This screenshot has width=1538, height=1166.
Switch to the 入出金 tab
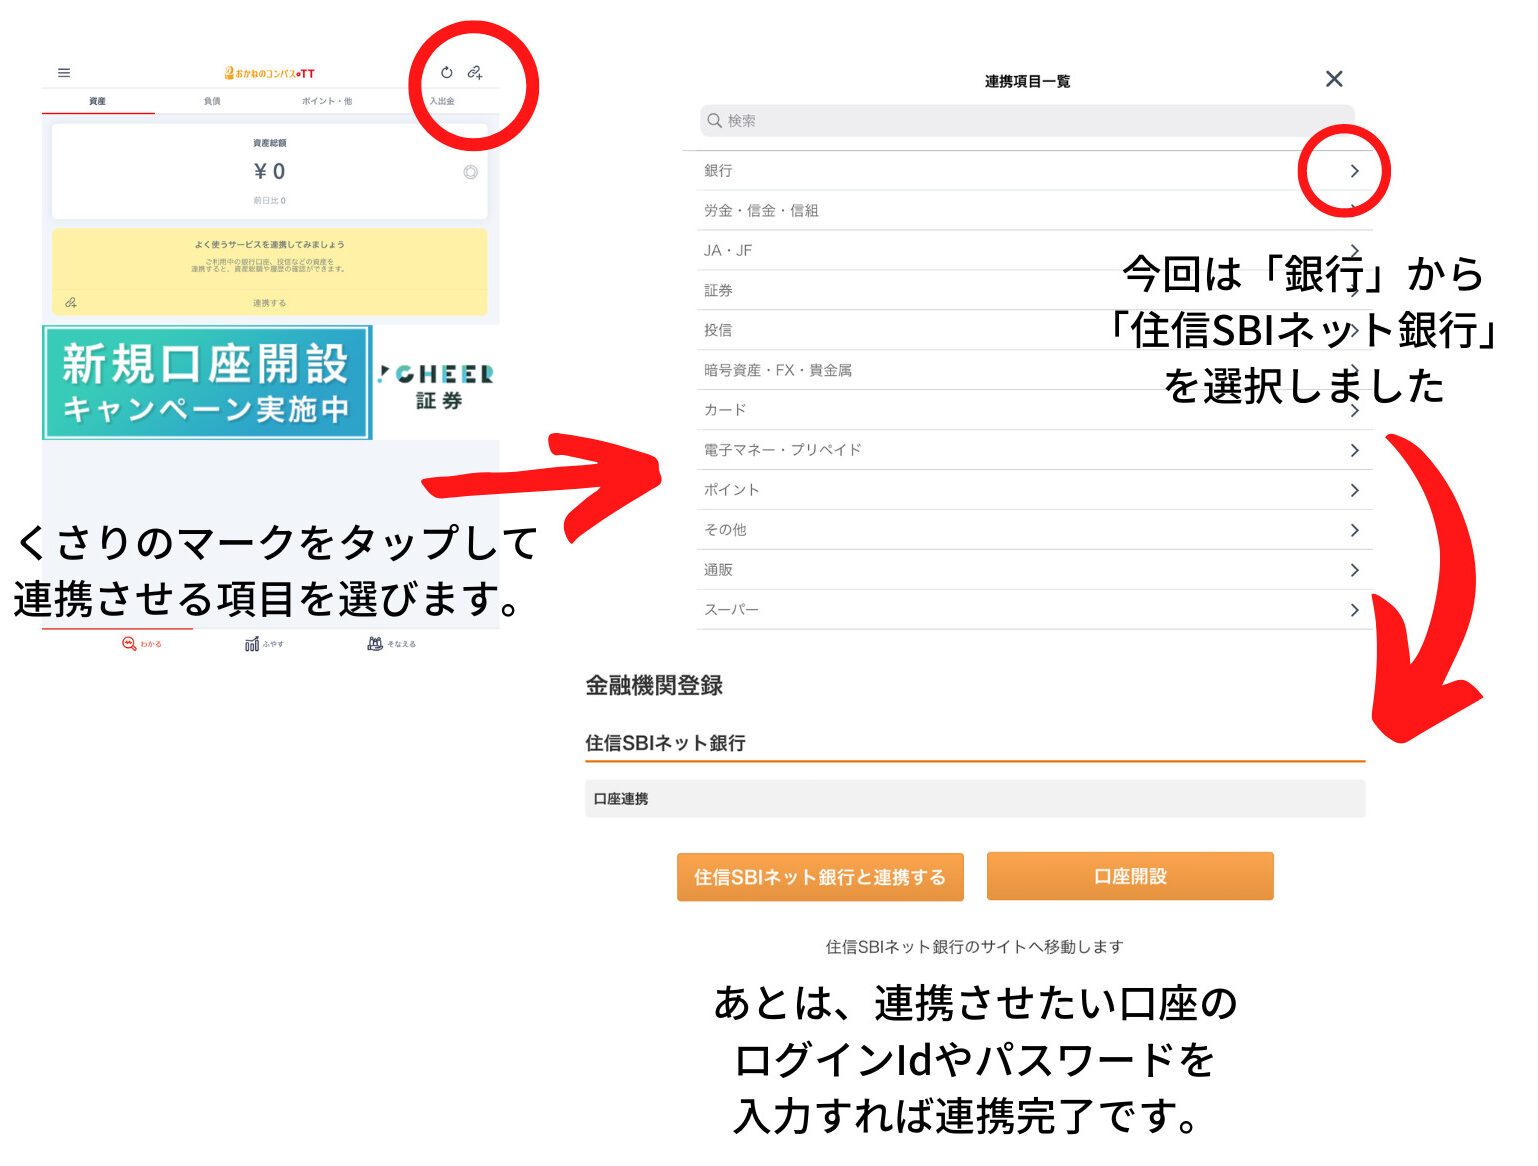click(442, 101)
